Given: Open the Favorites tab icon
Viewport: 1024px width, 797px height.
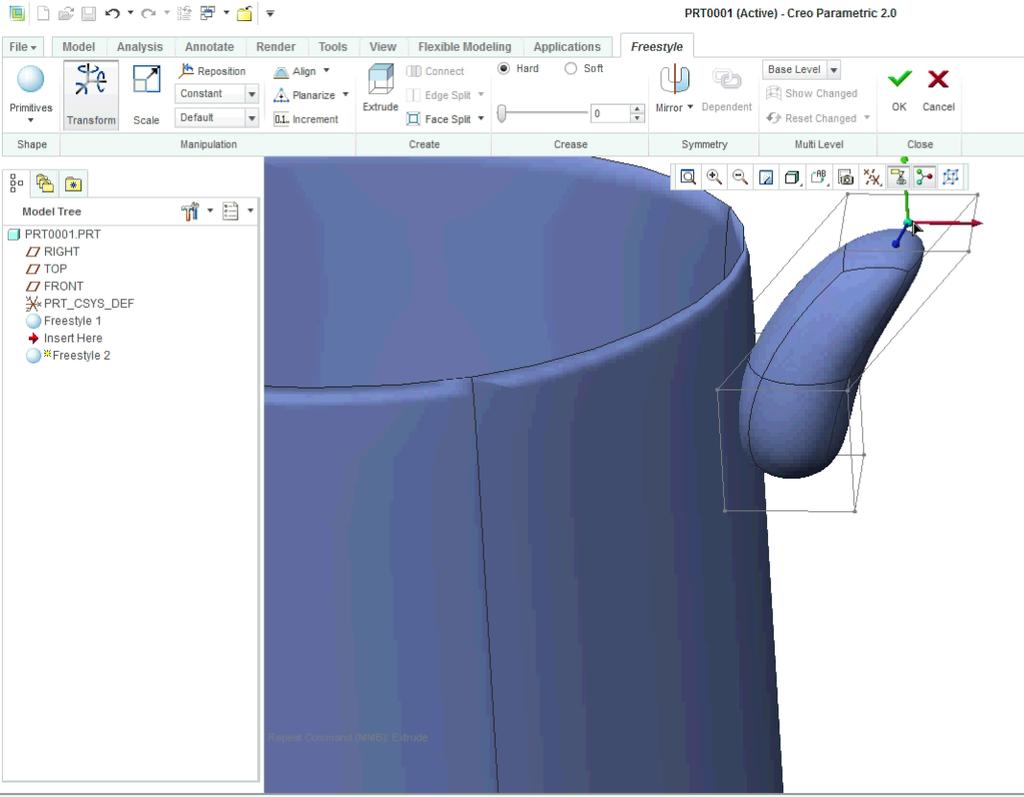Looking at the screenshot, I should tap(73, 184).
